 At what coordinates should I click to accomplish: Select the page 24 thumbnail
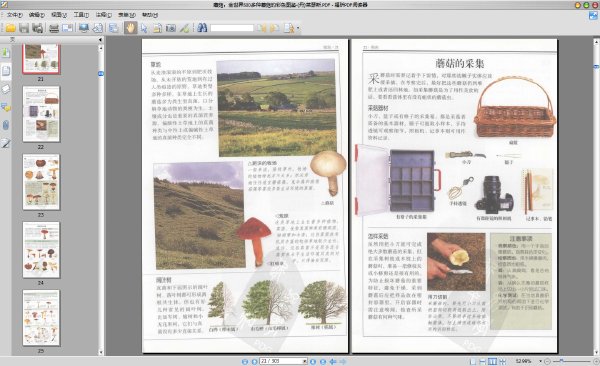[x=41, y=250]
